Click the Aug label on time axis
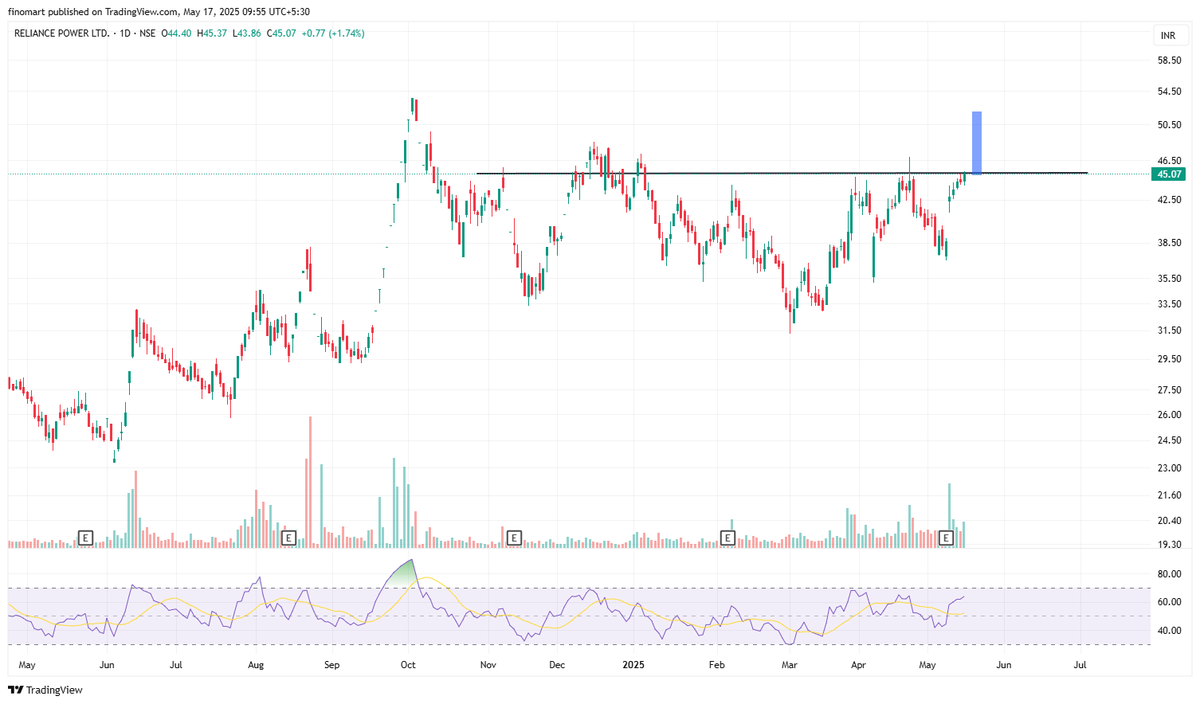 click(x=255, y=664)
